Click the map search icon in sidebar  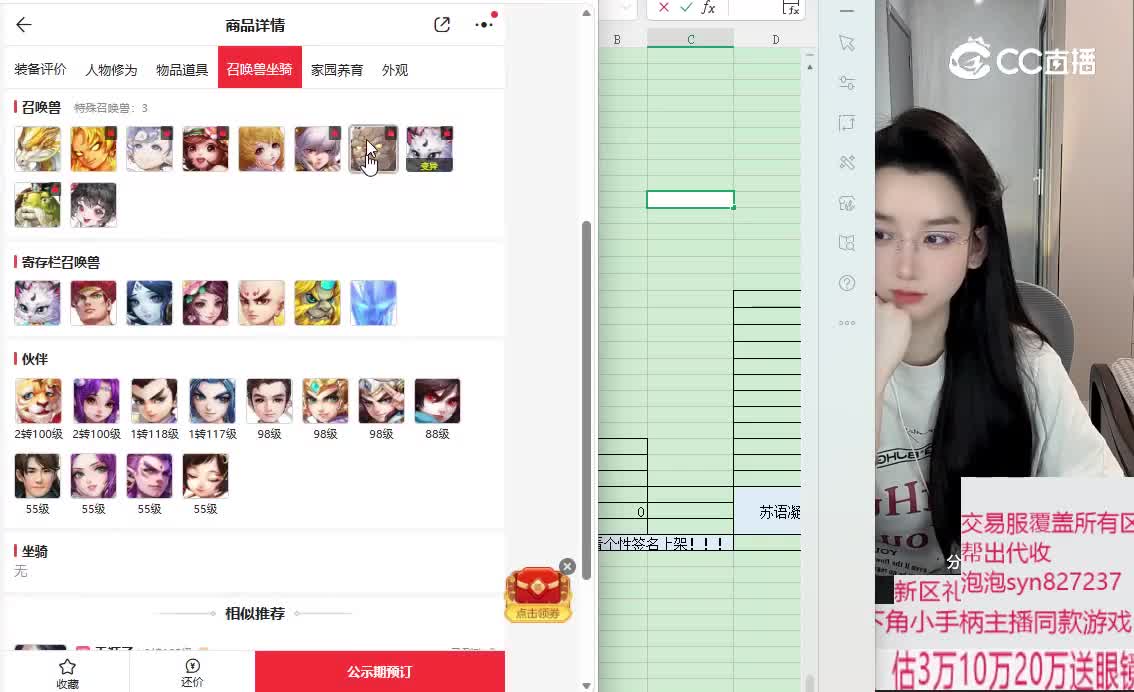tap(847, 242)
